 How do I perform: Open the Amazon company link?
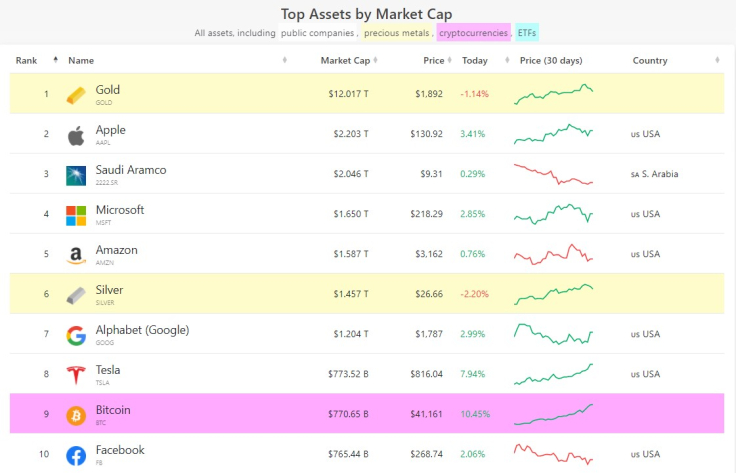click(116, 250)
